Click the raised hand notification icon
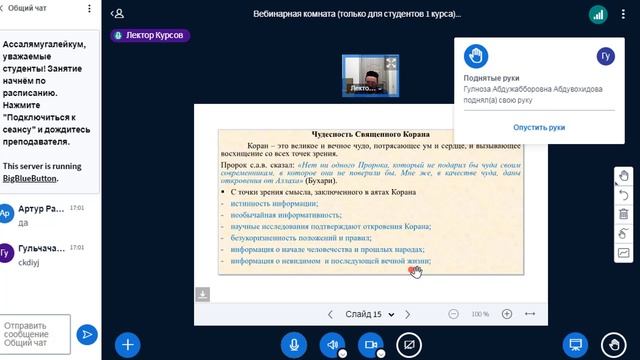 [476, 56]
